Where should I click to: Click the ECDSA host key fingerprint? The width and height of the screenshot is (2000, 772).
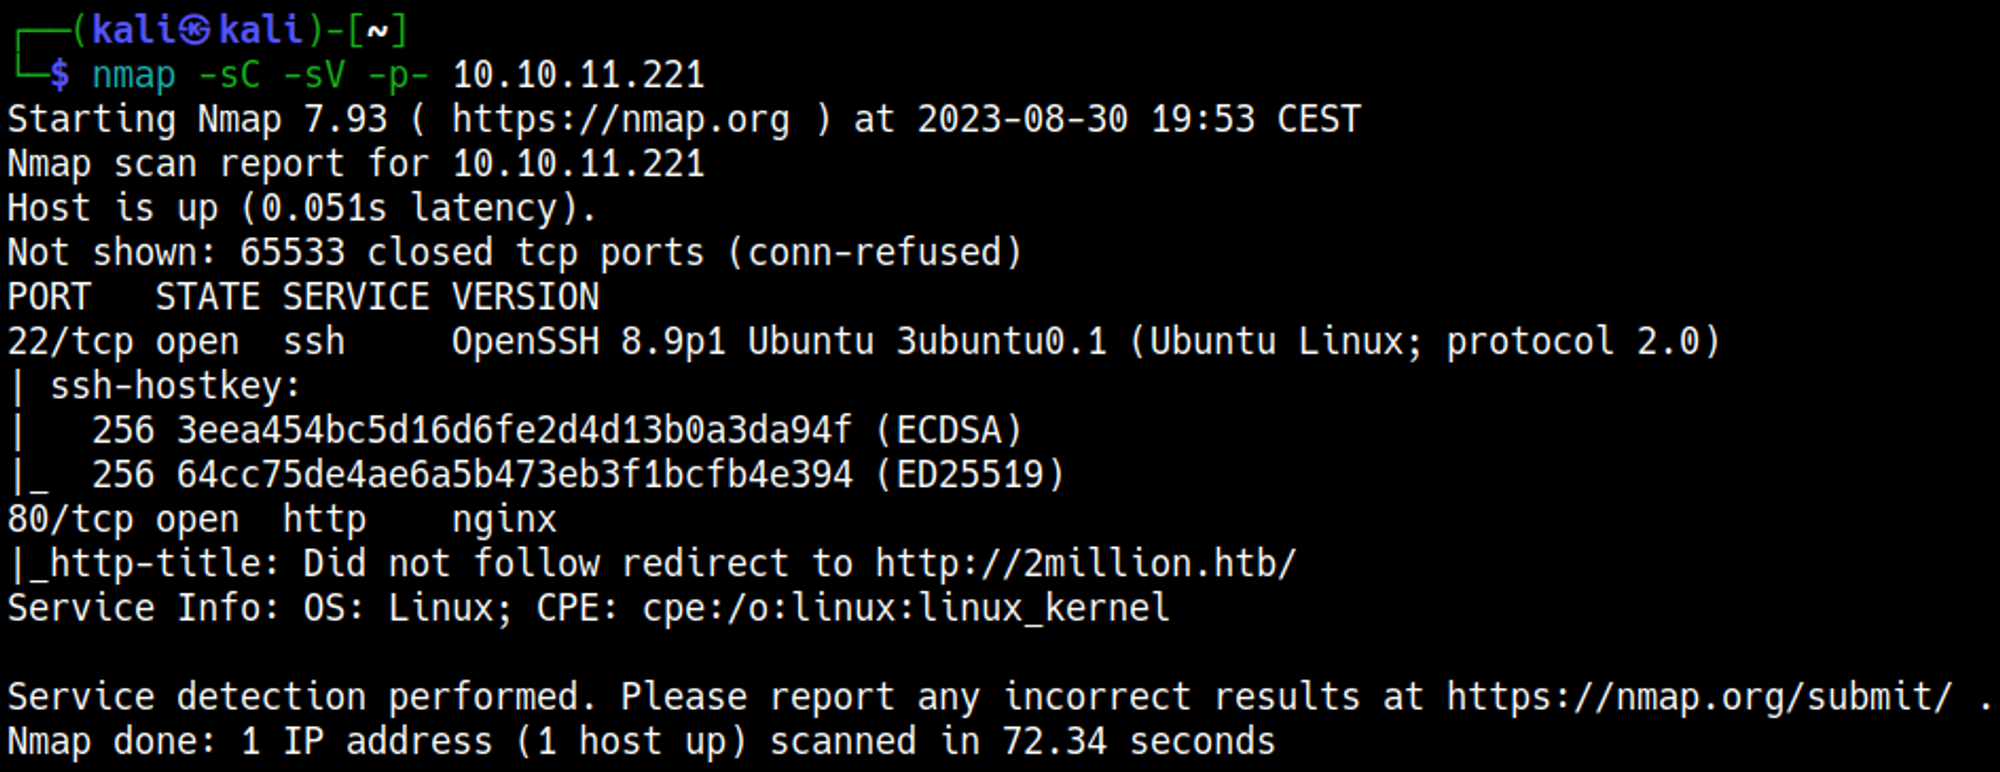[514, 431]
